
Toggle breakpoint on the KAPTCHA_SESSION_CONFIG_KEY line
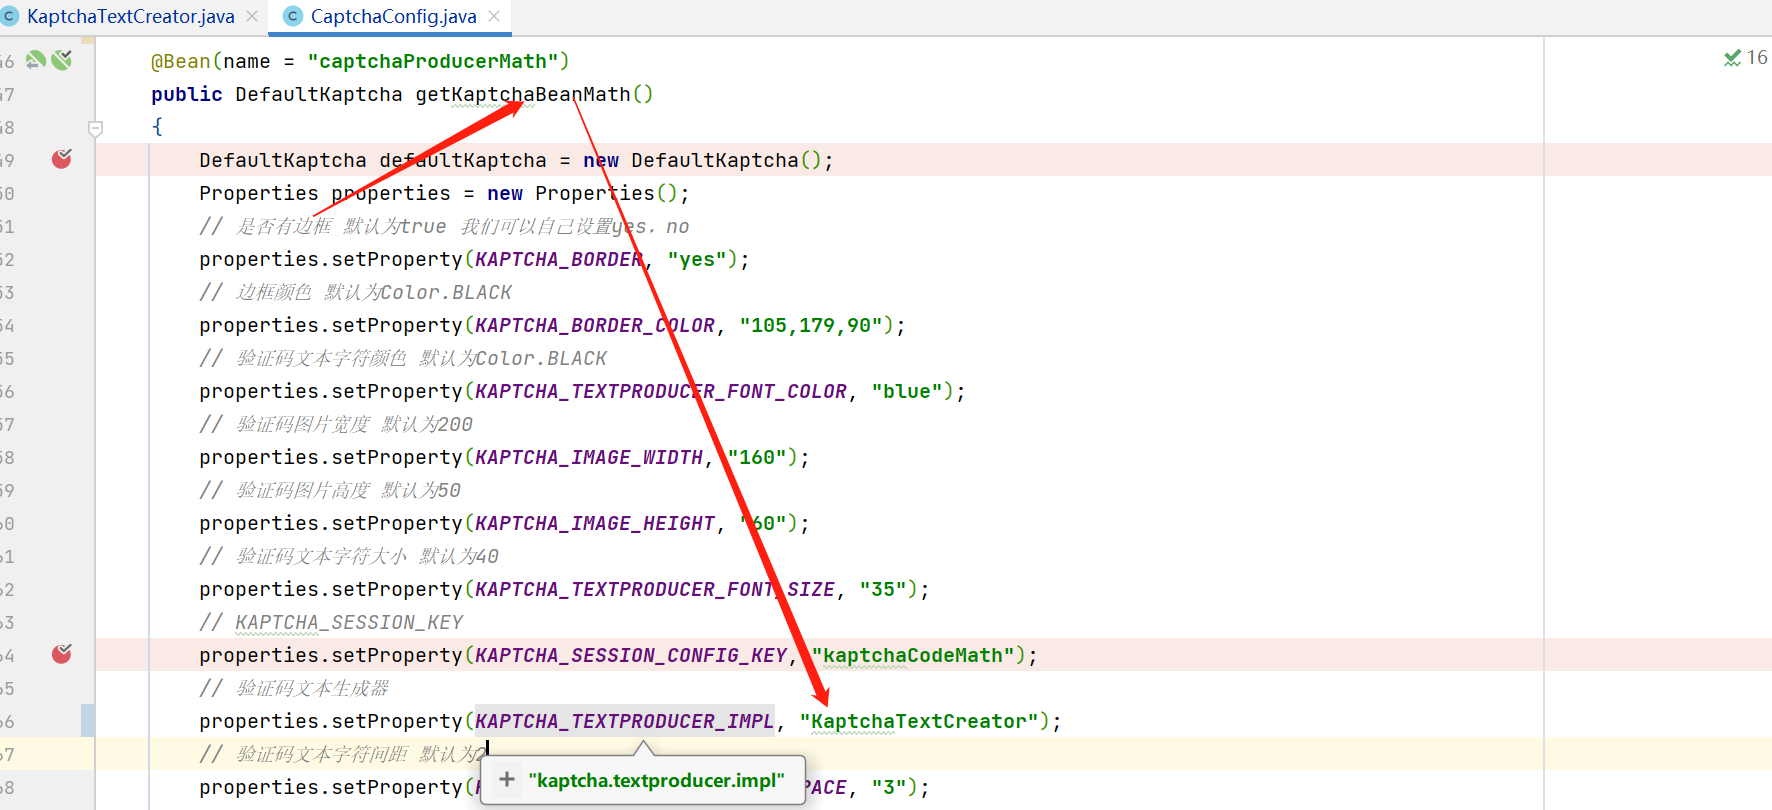tap(62, 654)
